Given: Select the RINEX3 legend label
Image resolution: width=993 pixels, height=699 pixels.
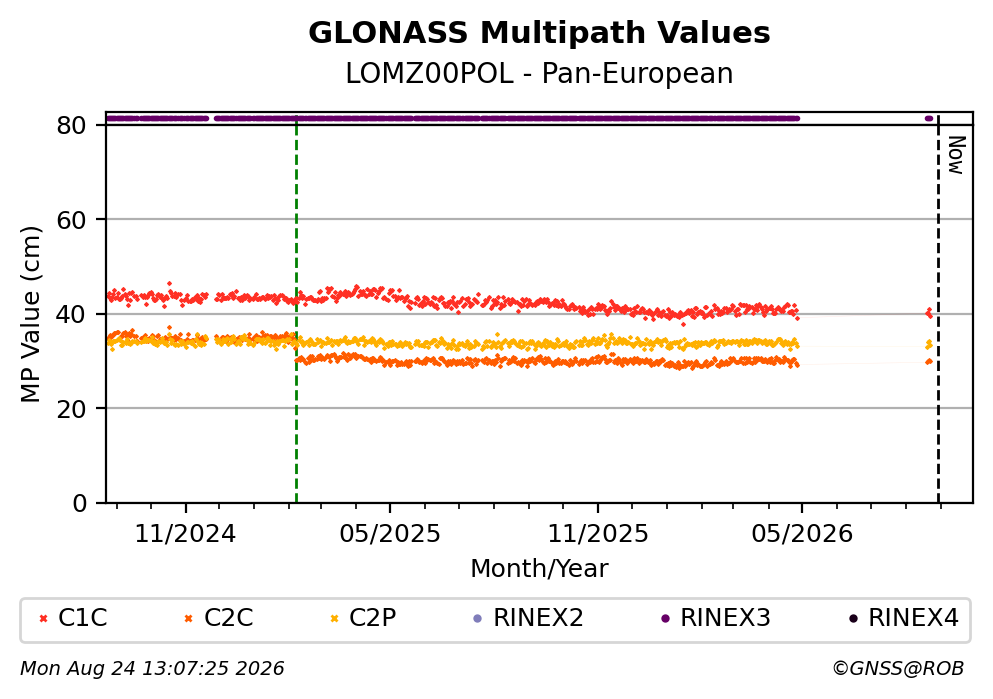Looking at the screenshot, I should pos(725,618).
